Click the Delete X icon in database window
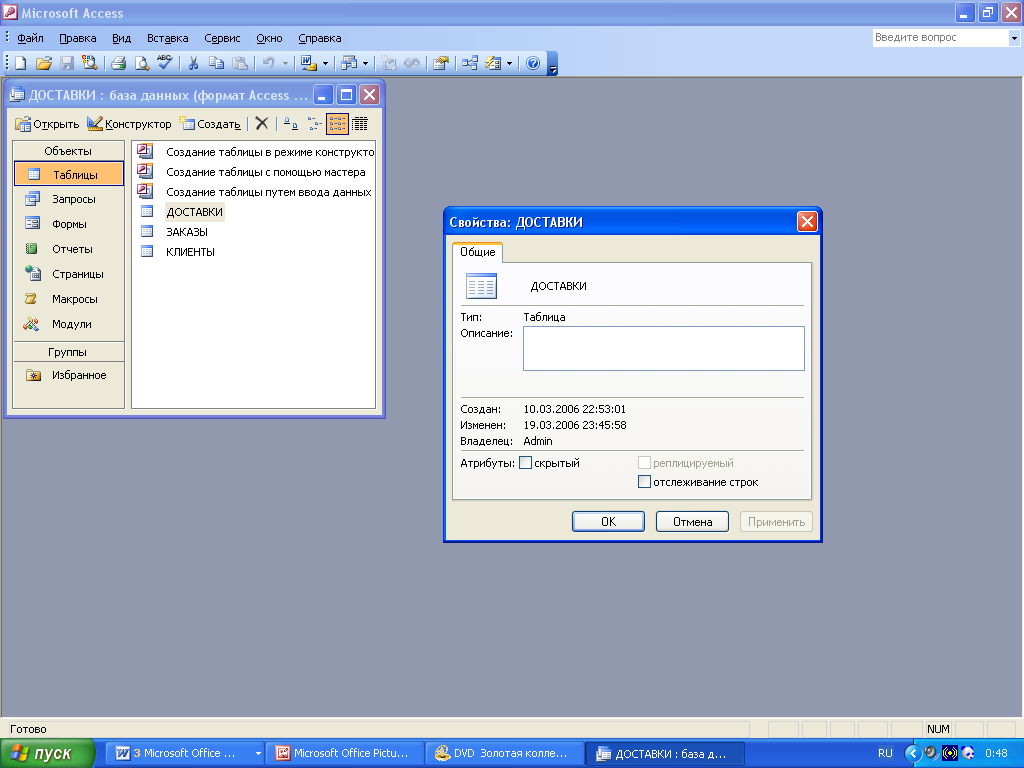This screenshot has width=1024, height=768. 262,123
